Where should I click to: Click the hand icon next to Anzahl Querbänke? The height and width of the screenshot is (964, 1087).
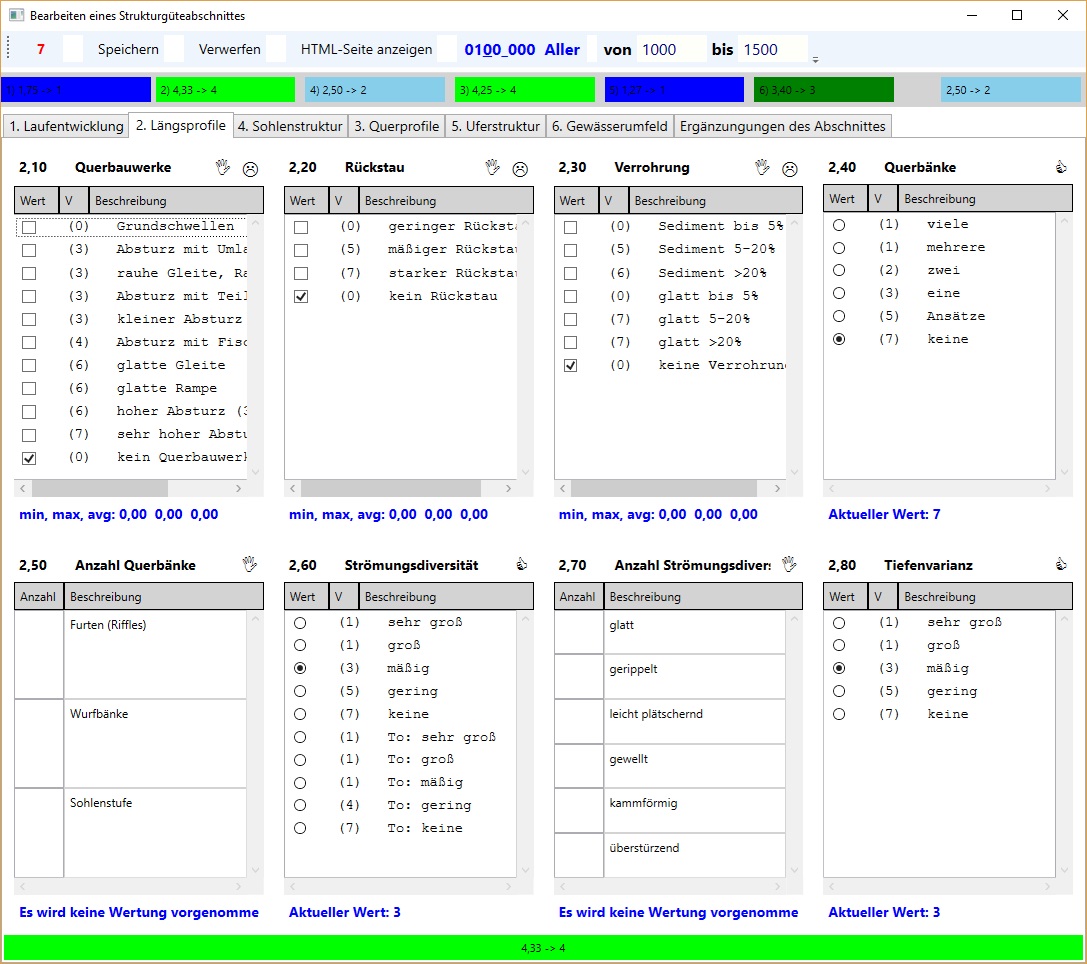[x=250, y=565]
